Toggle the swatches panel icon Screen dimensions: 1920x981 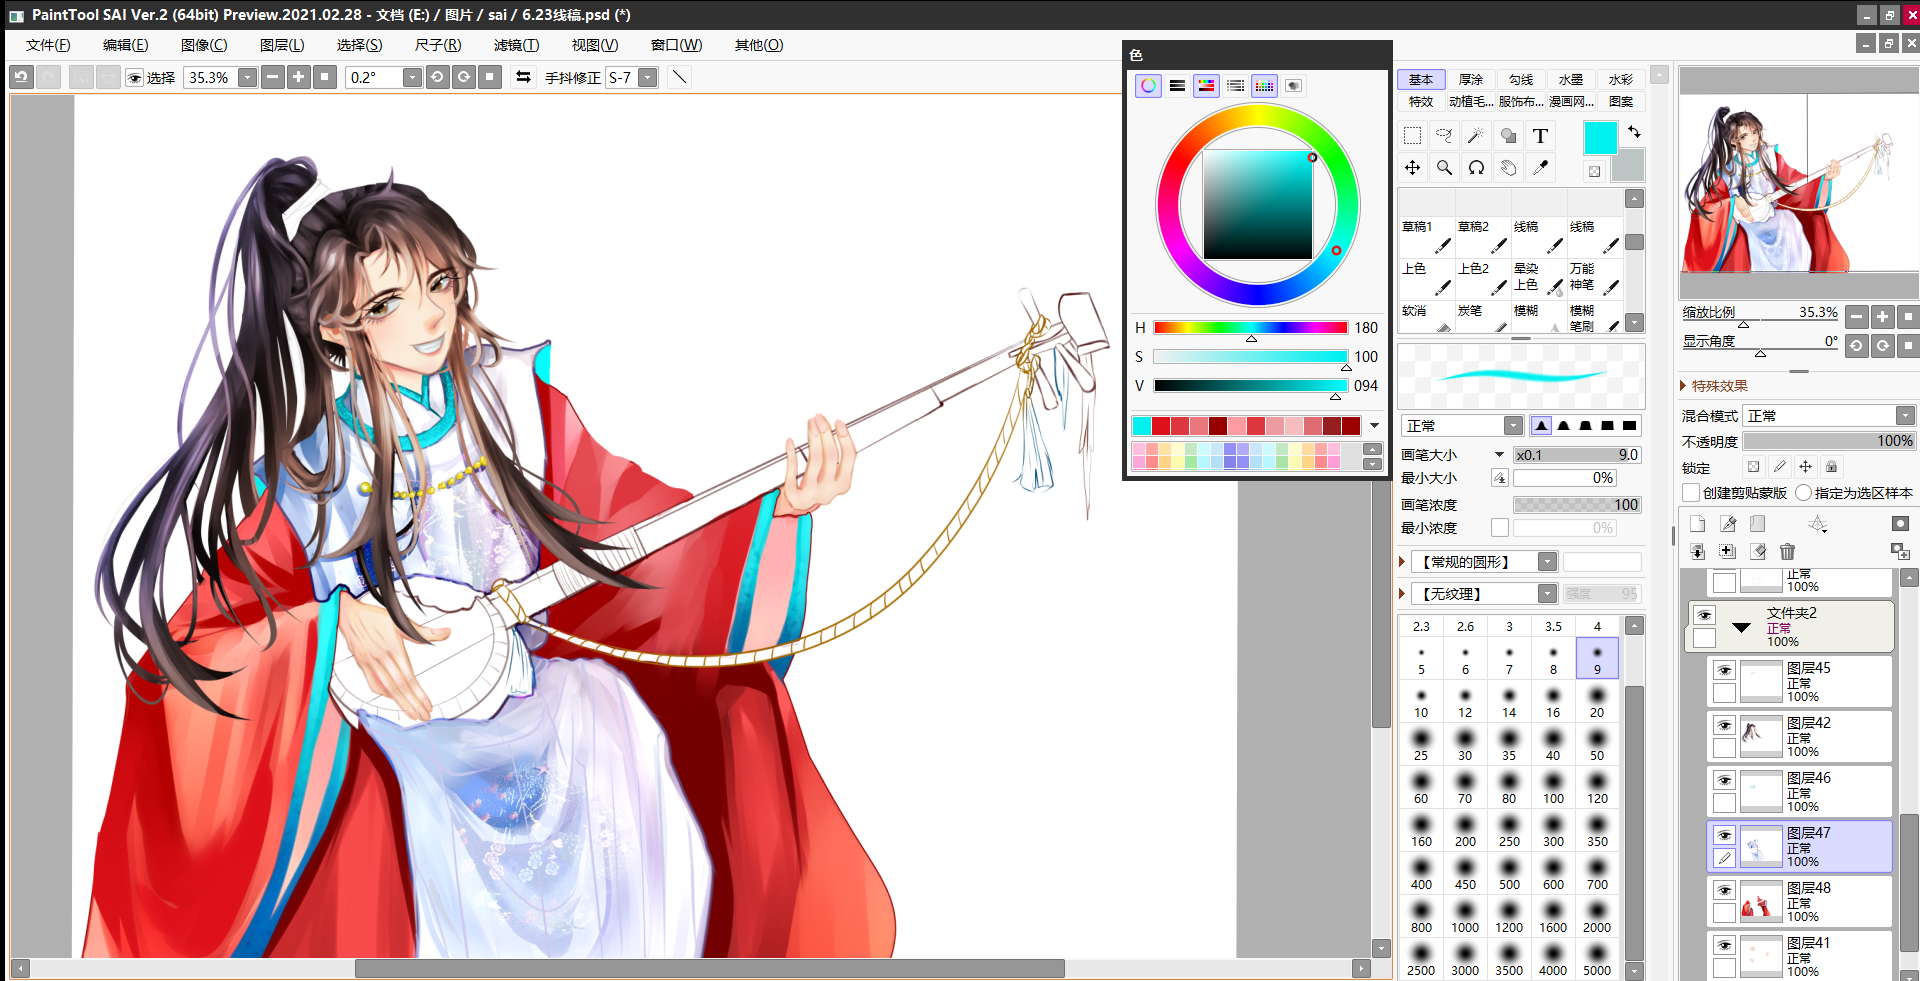pyautogui.click(x=1264, y=86)
